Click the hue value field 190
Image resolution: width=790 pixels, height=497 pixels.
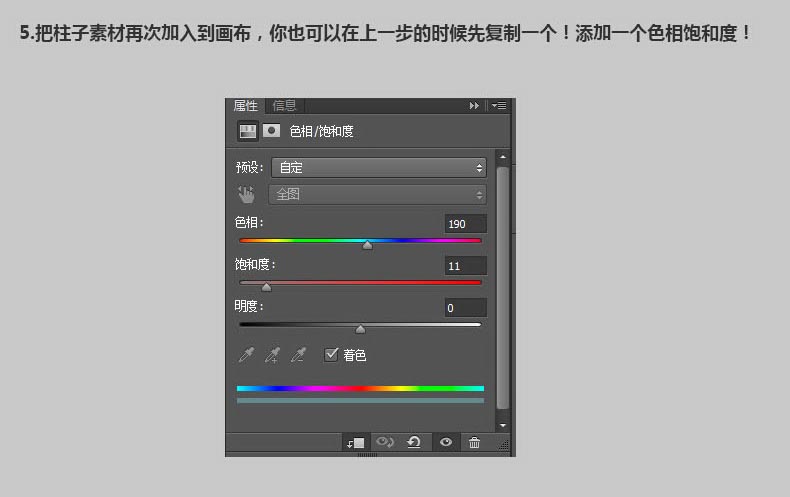pos(466,224)
